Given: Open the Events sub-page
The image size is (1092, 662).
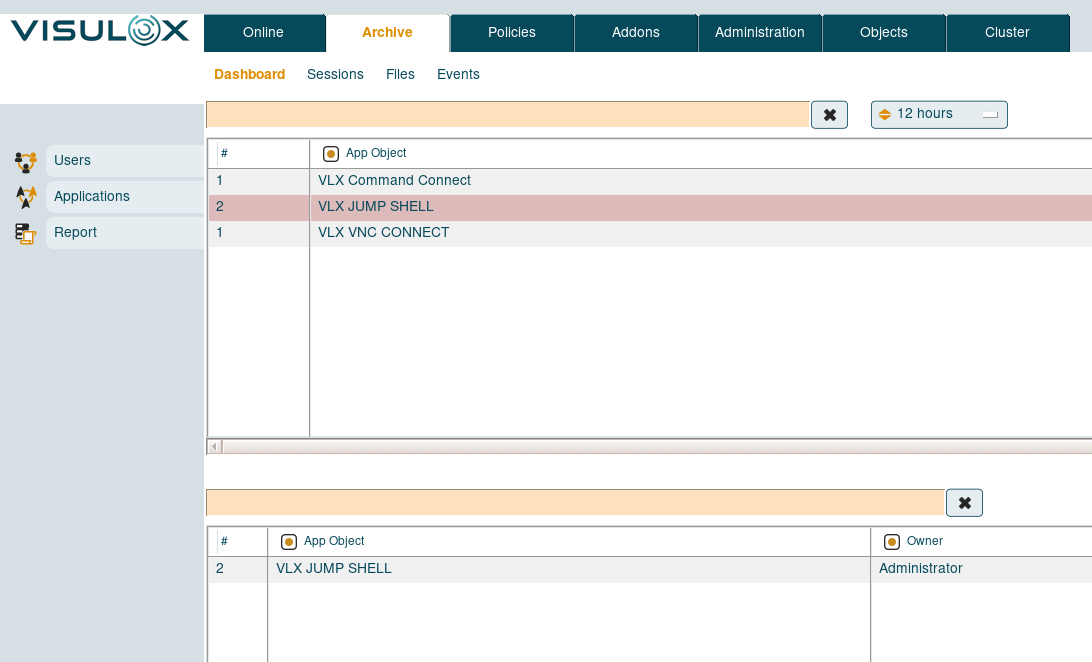Looking at the screenshot, I should tap(458, 74).
